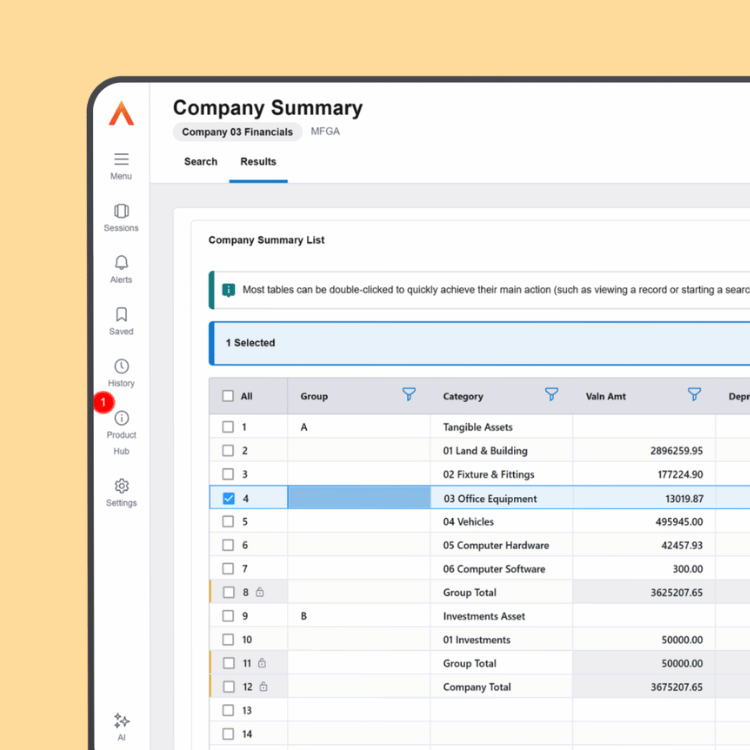Click the green info icon in the tip banner
The height and width of the screenshot is (750, 750).
coord(229,290)
